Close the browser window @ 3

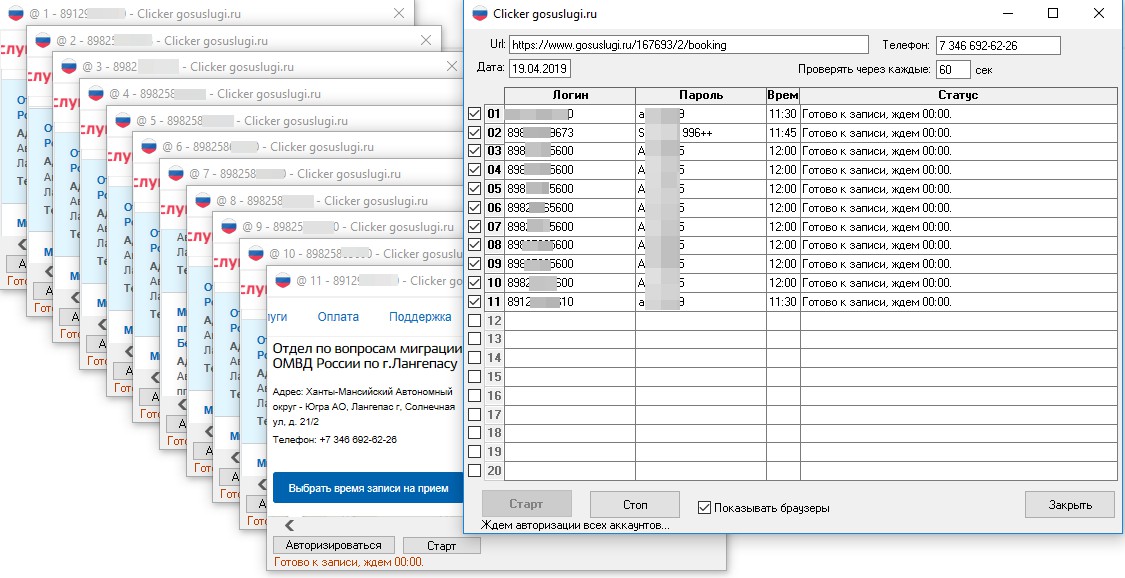coord(452,67)
